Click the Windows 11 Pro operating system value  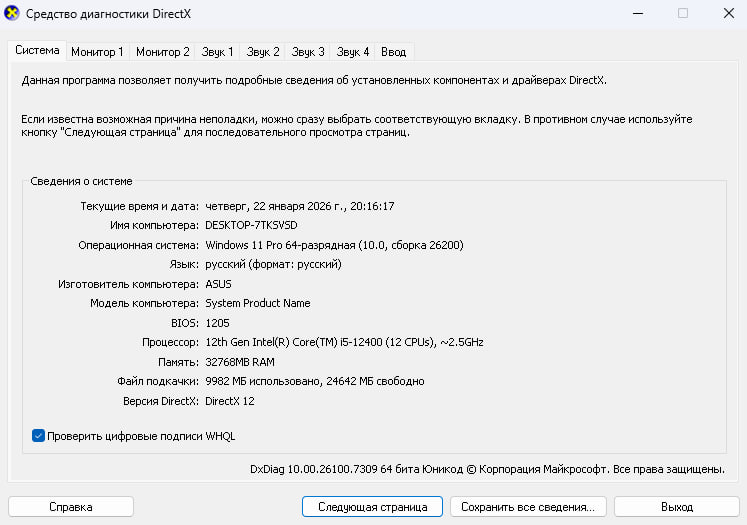[x=334, y=245]
